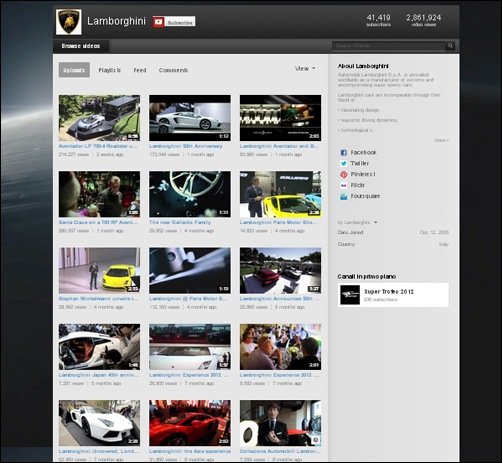Click the Facebook icon in sidebar
The image size is (502, 463).
pyautogui.click(x=343, y=153)
